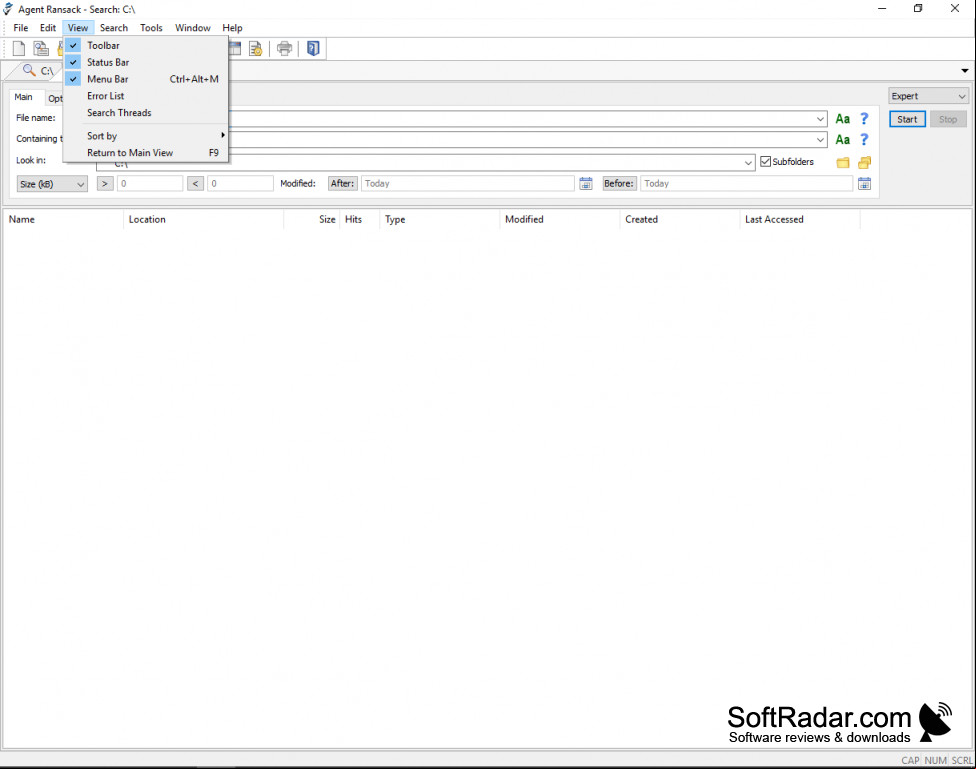Image resolution: width=976 pixels, height=769 pixels.
Task: Open the File menu
Action: point(21,28)
